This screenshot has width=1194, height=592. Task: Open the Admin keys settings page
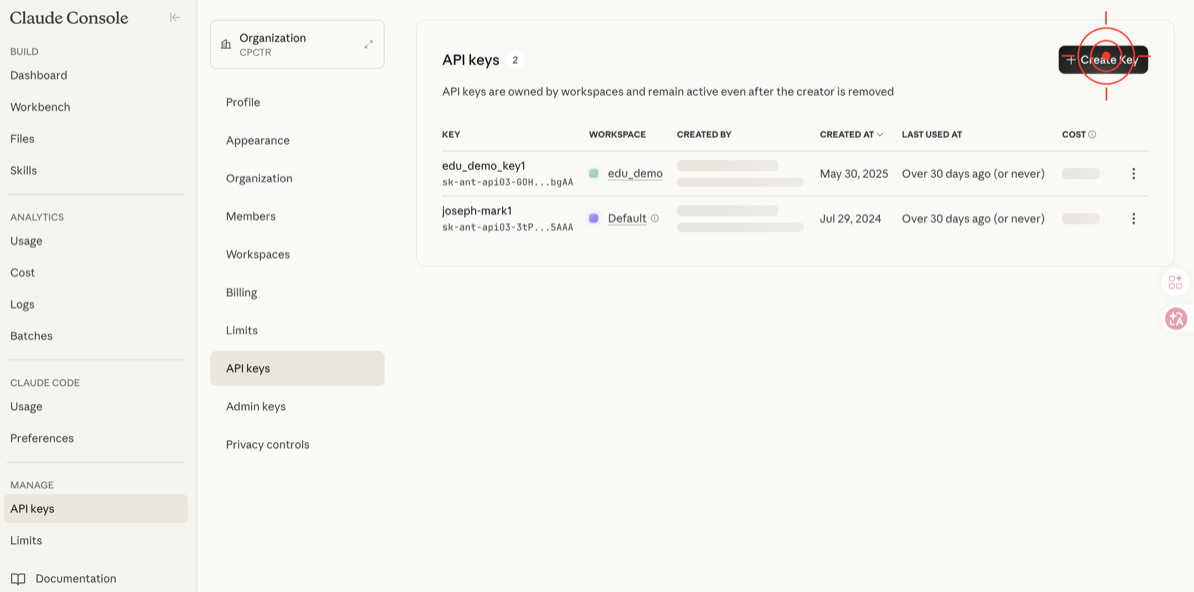click(x=256, y=407)
